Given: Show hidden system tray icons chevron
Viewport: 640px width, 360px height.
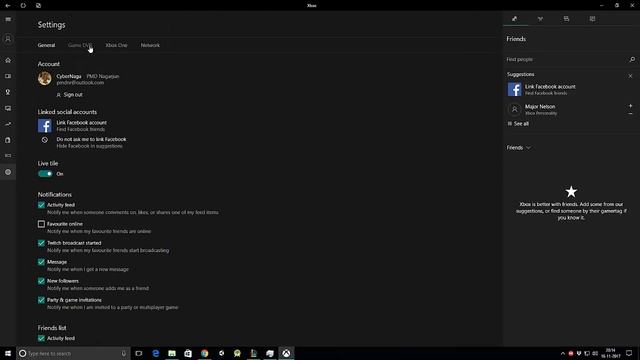Looking at the screenshot, I should [562, 353].
